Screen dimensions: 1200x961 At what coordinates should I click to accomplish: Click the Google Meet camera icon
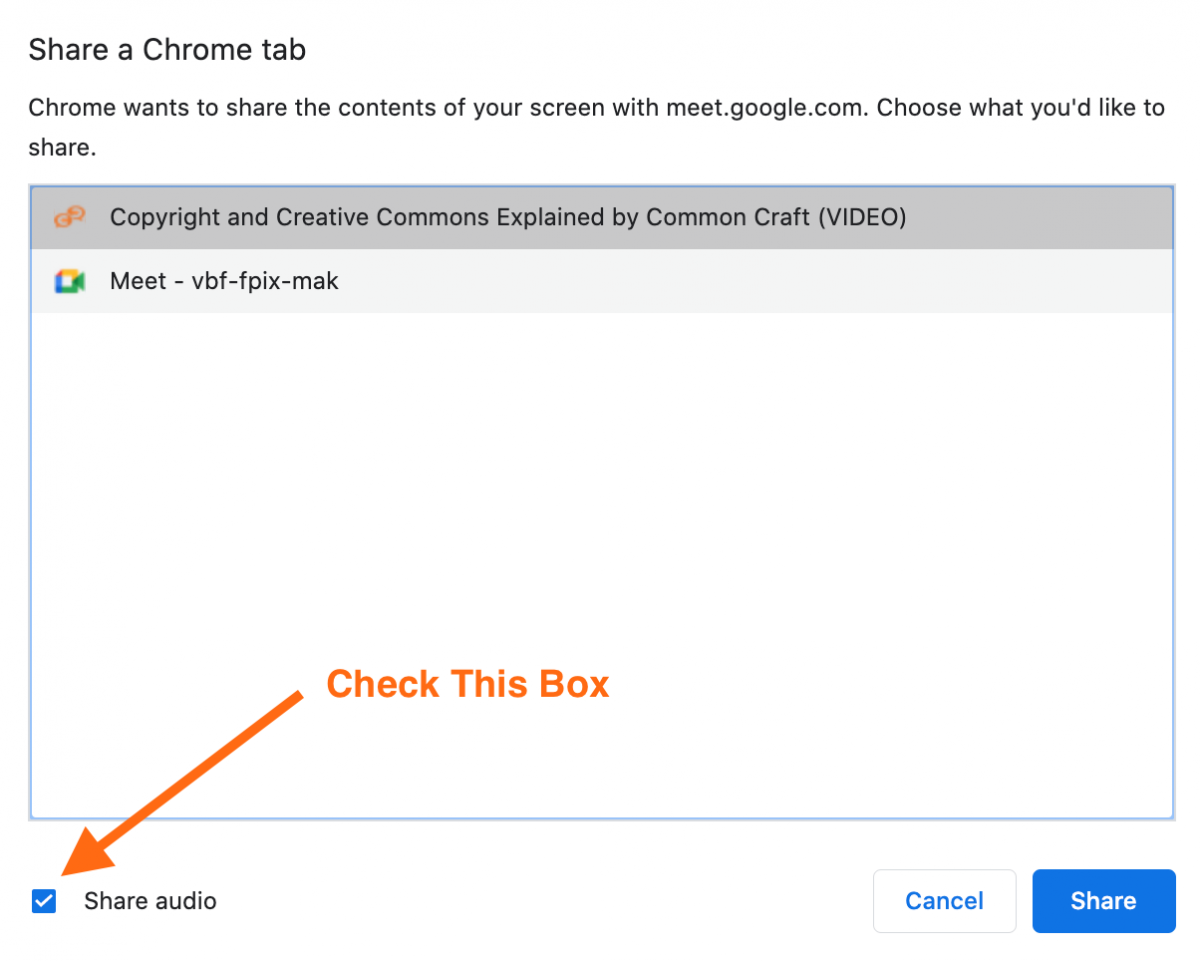click(x=69, y=282)
